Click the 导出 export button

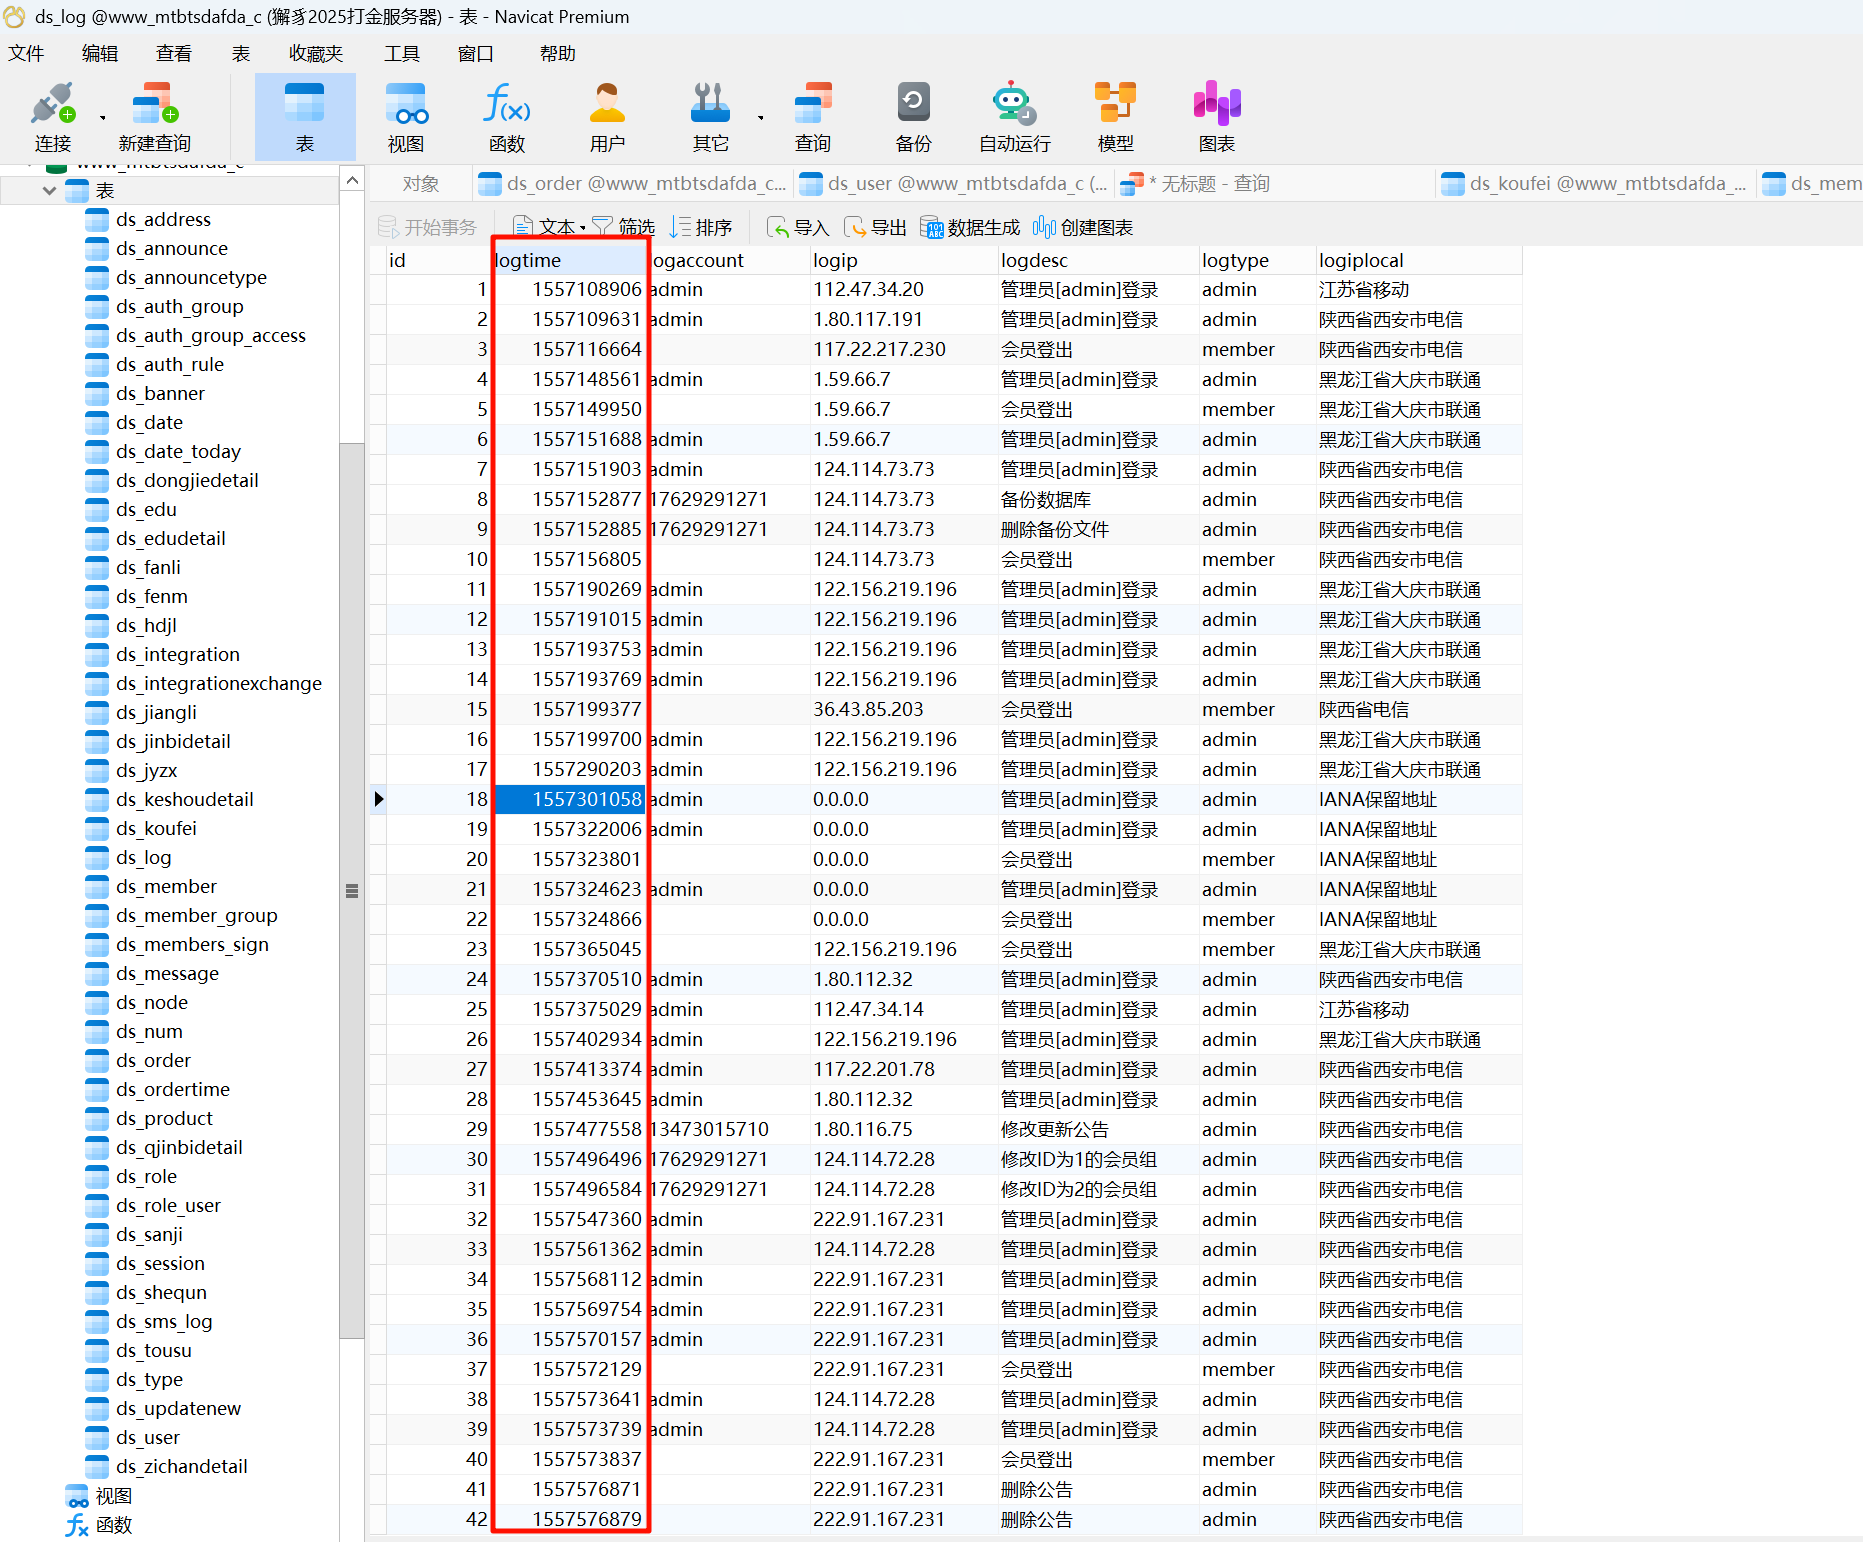coord(876,228)
